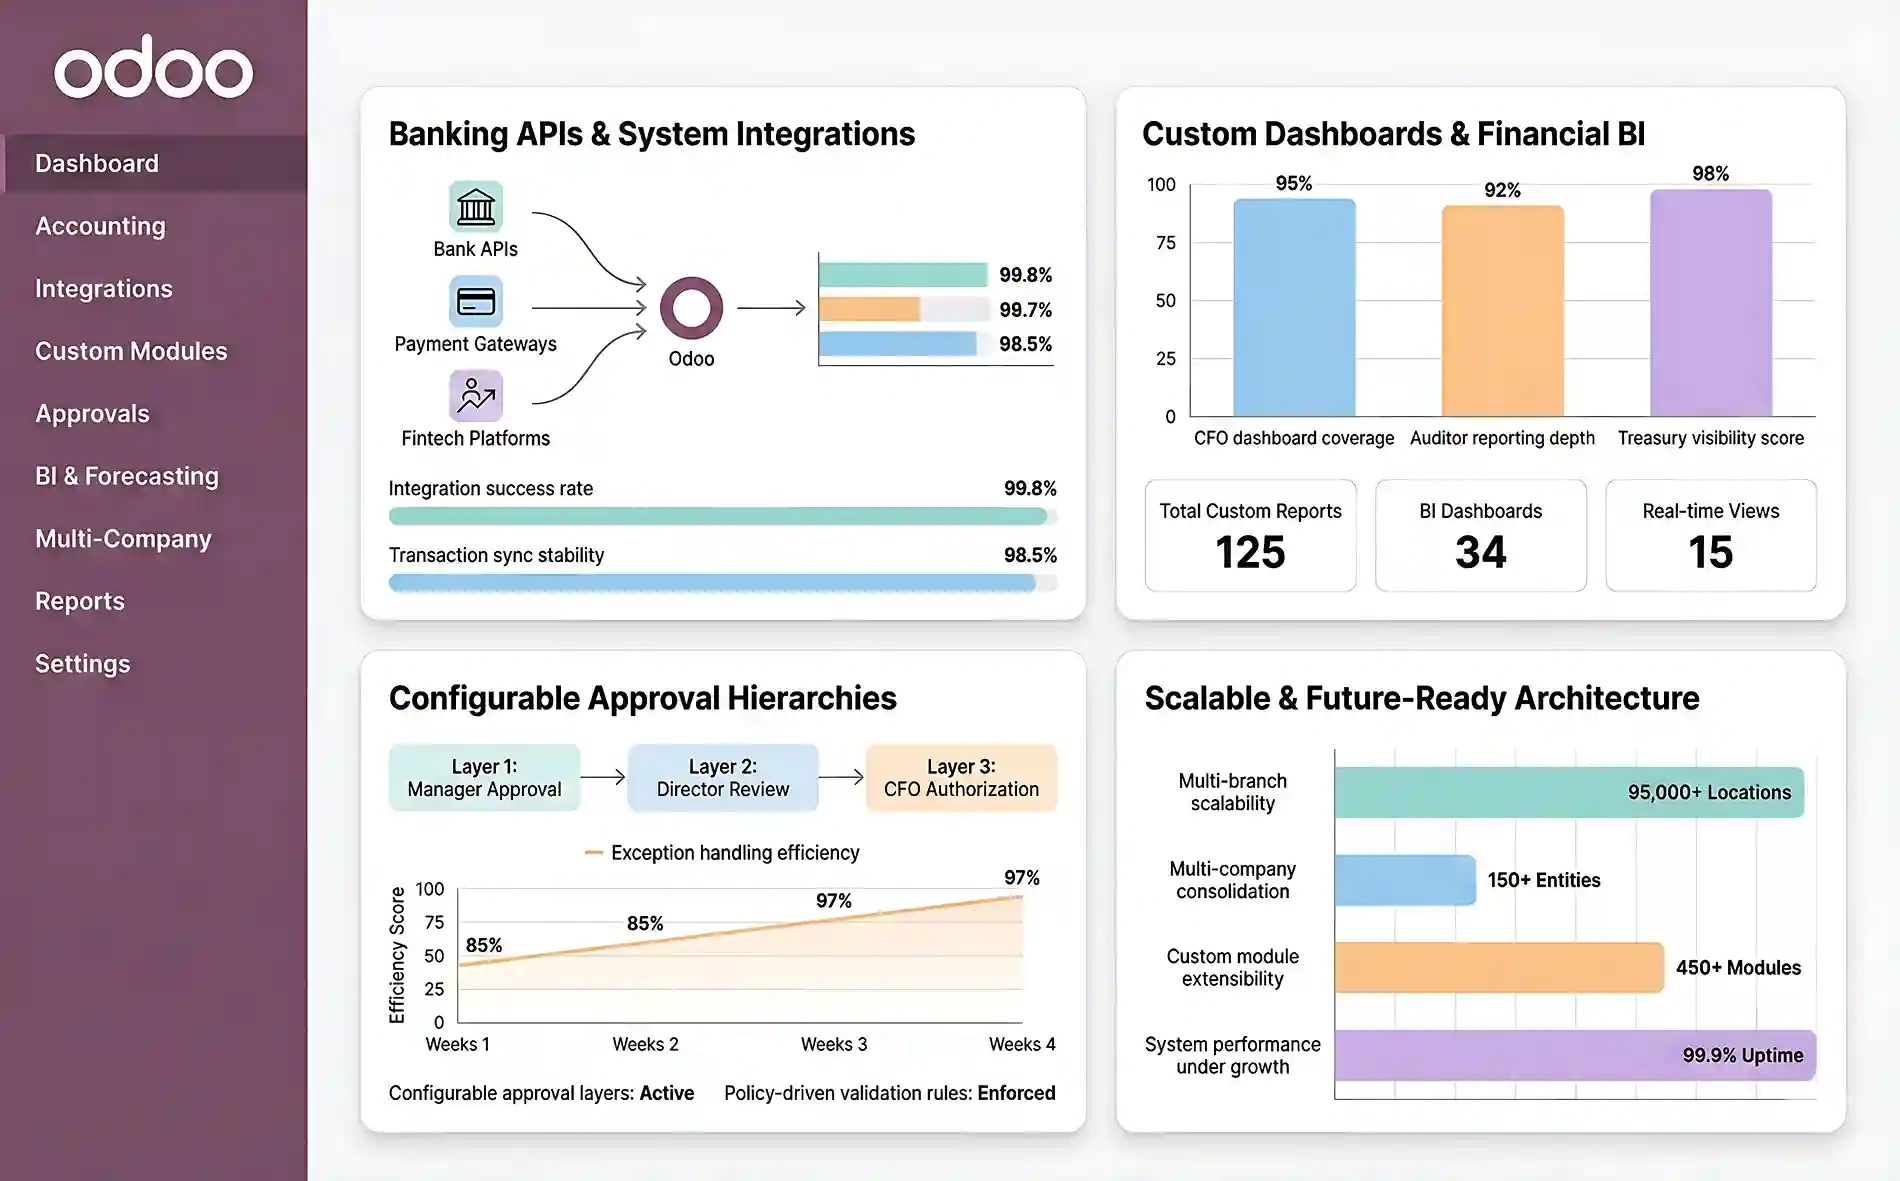Image resolution: width=1900 pixels, height=1181 pixels.
Task: Open the Accounting section
Action: (x=100, y=226)
